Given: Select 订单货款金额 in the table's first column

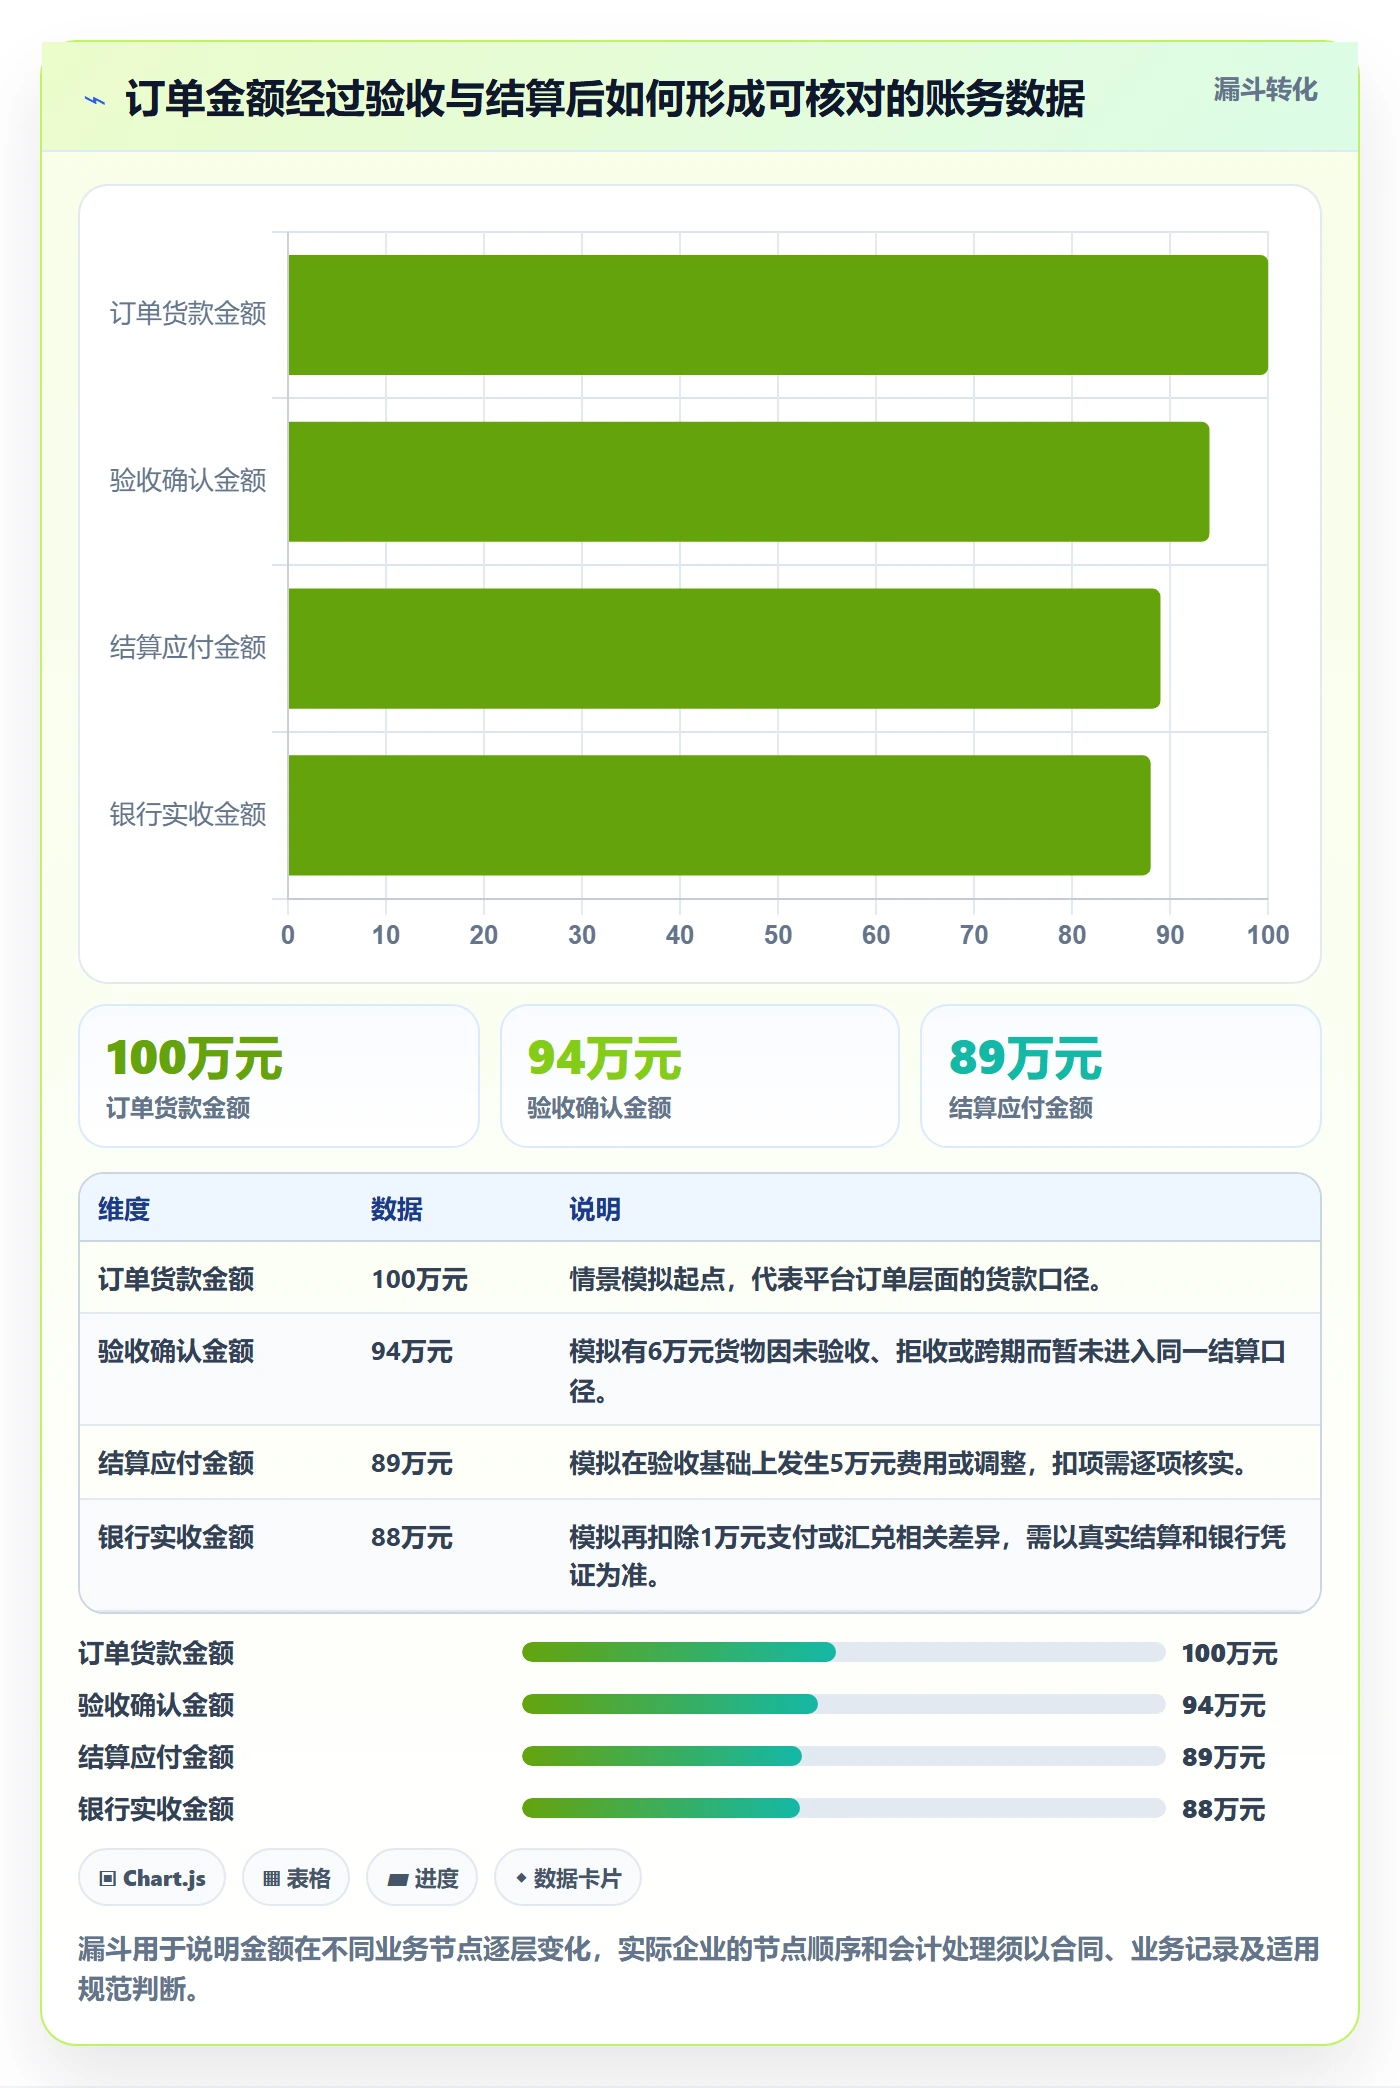Looking at the screenshot, I should (176, 1279).
